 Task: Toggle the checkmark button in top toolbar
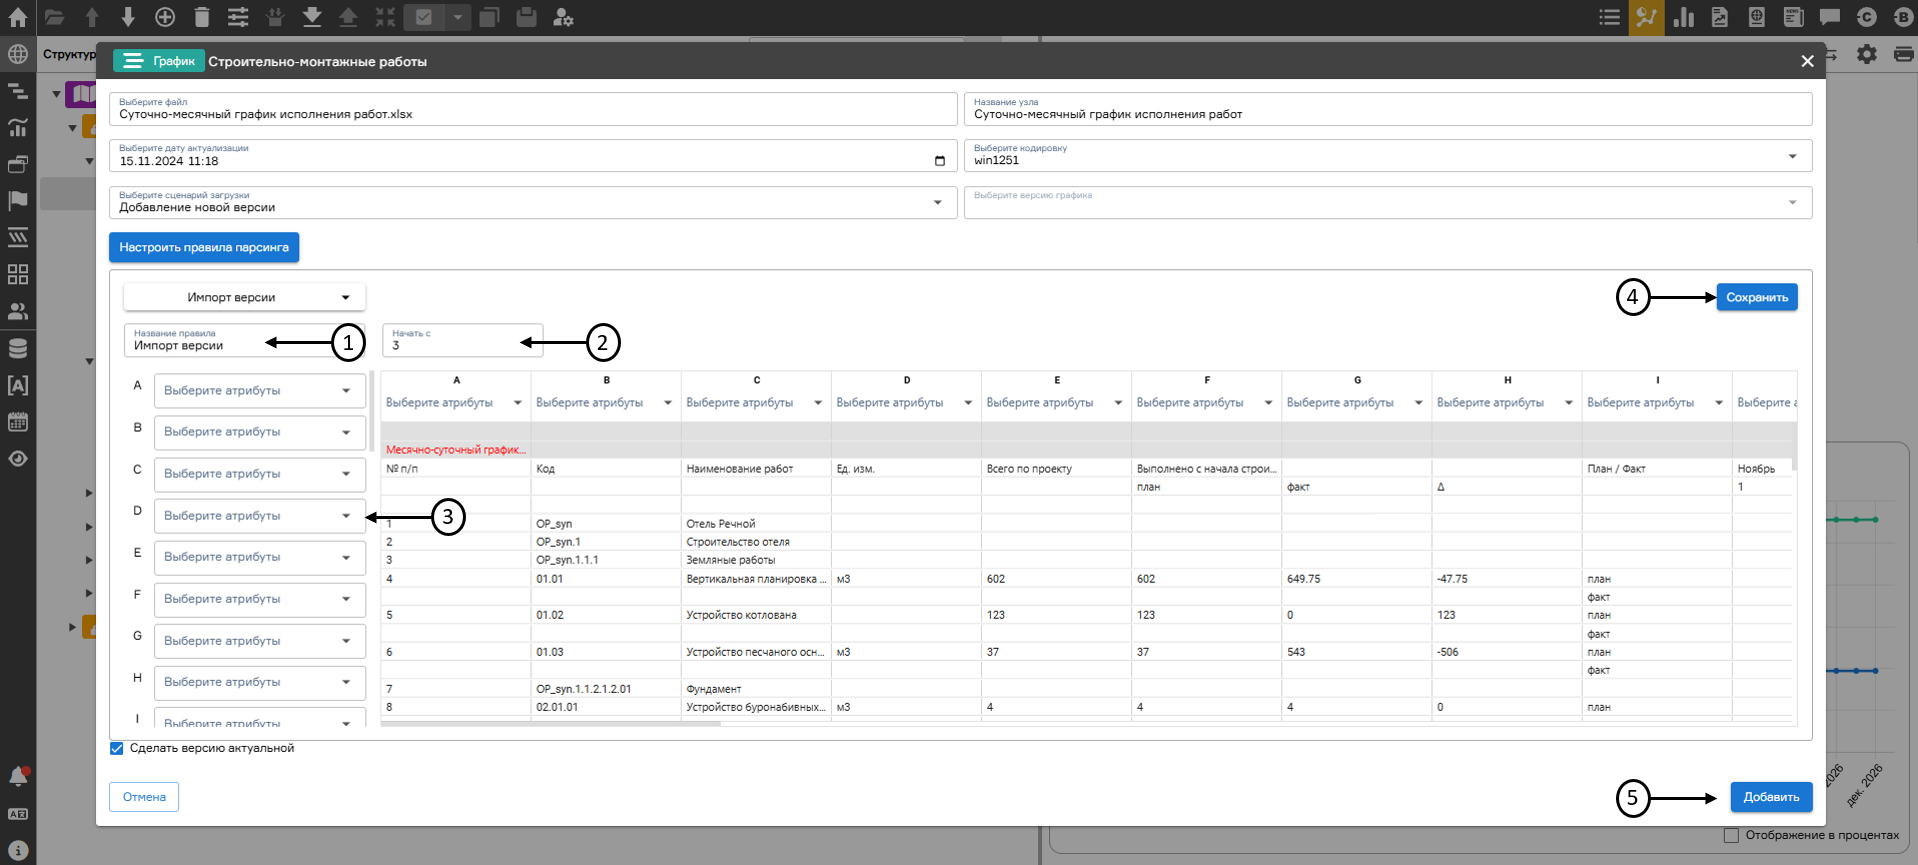point(424,17)
